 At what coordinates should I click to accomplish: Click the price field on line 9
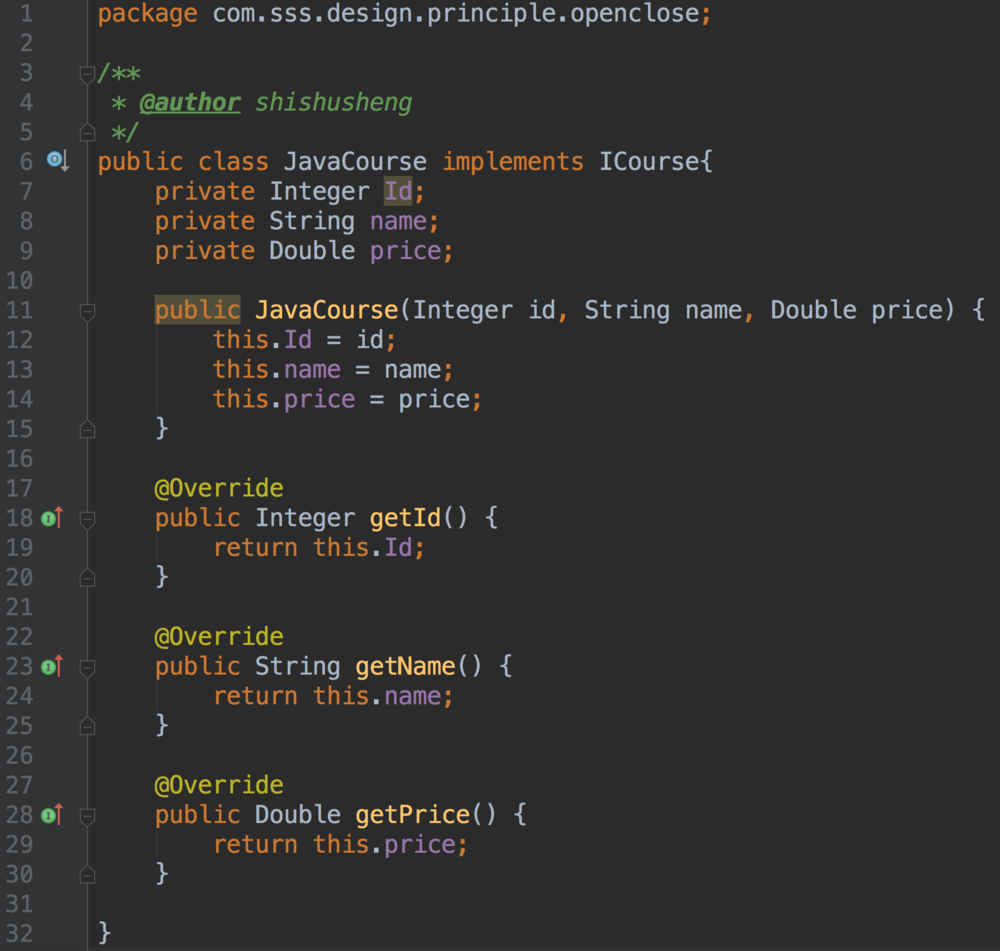click(406, 251)
